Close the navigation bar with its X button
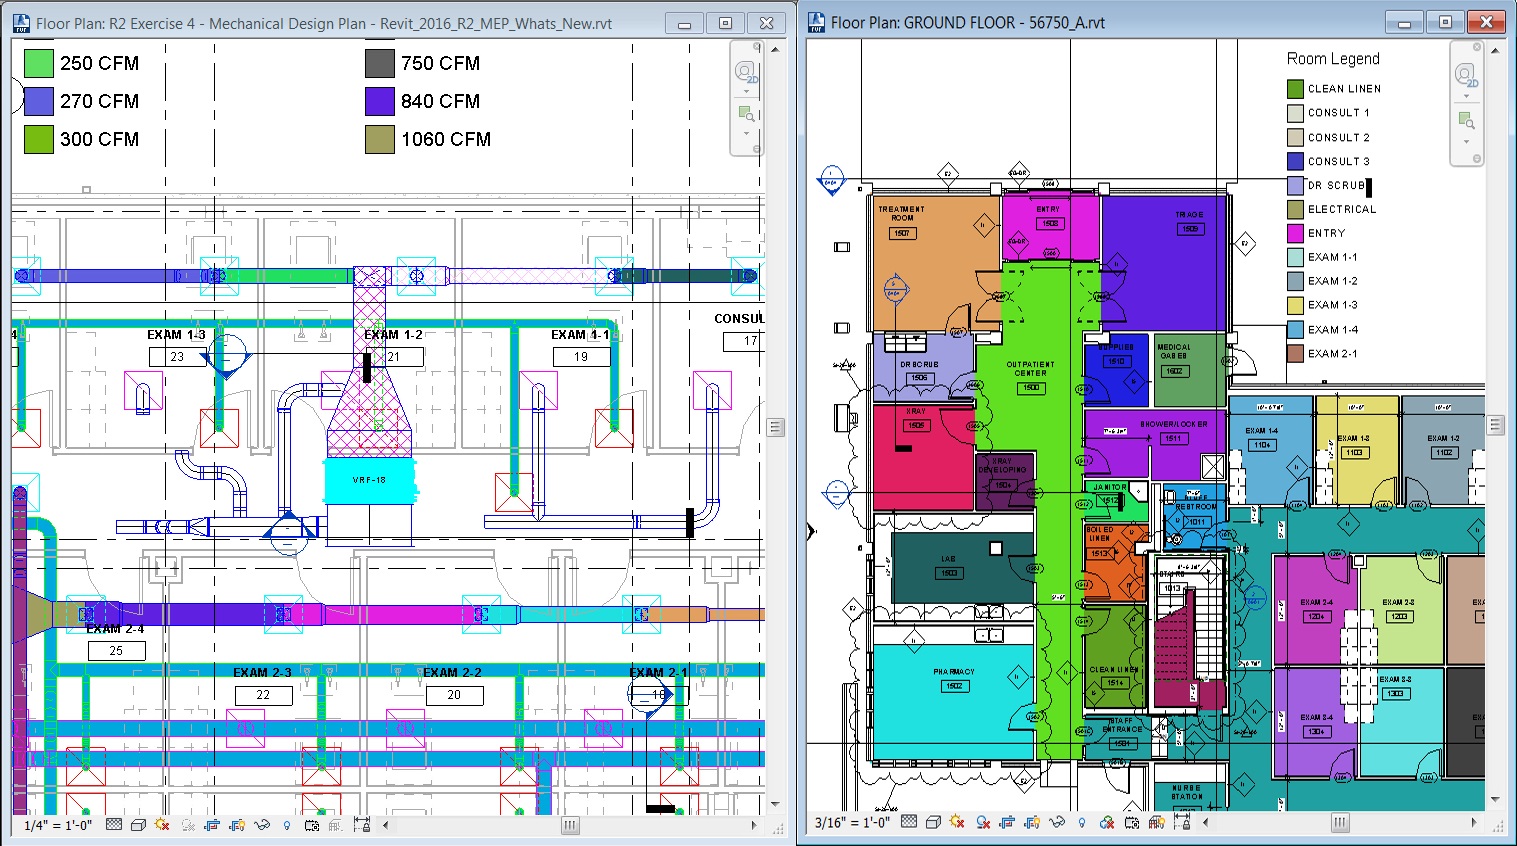Viewport: 1517px width, 846px height. (757, 45)
